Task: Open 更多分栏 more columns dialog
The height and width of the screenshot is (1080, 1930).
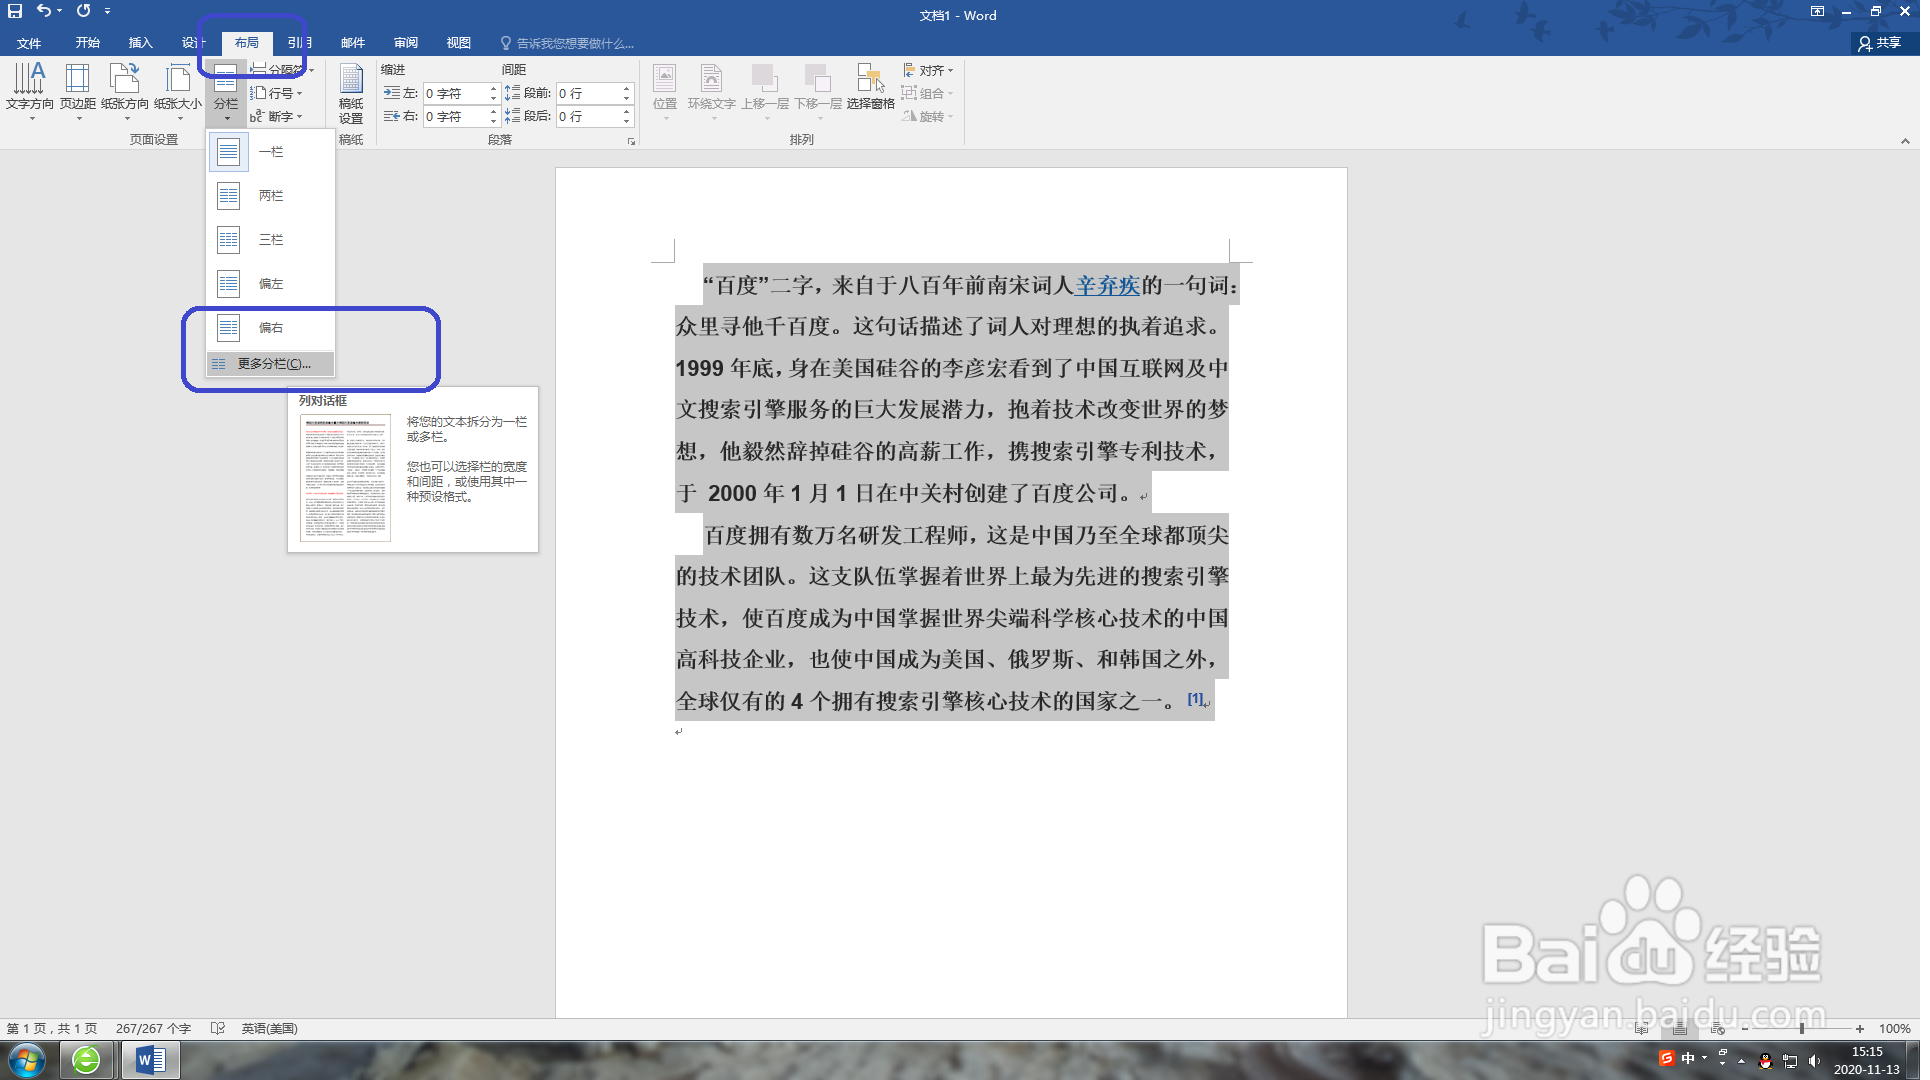Action: click(271, 364)
